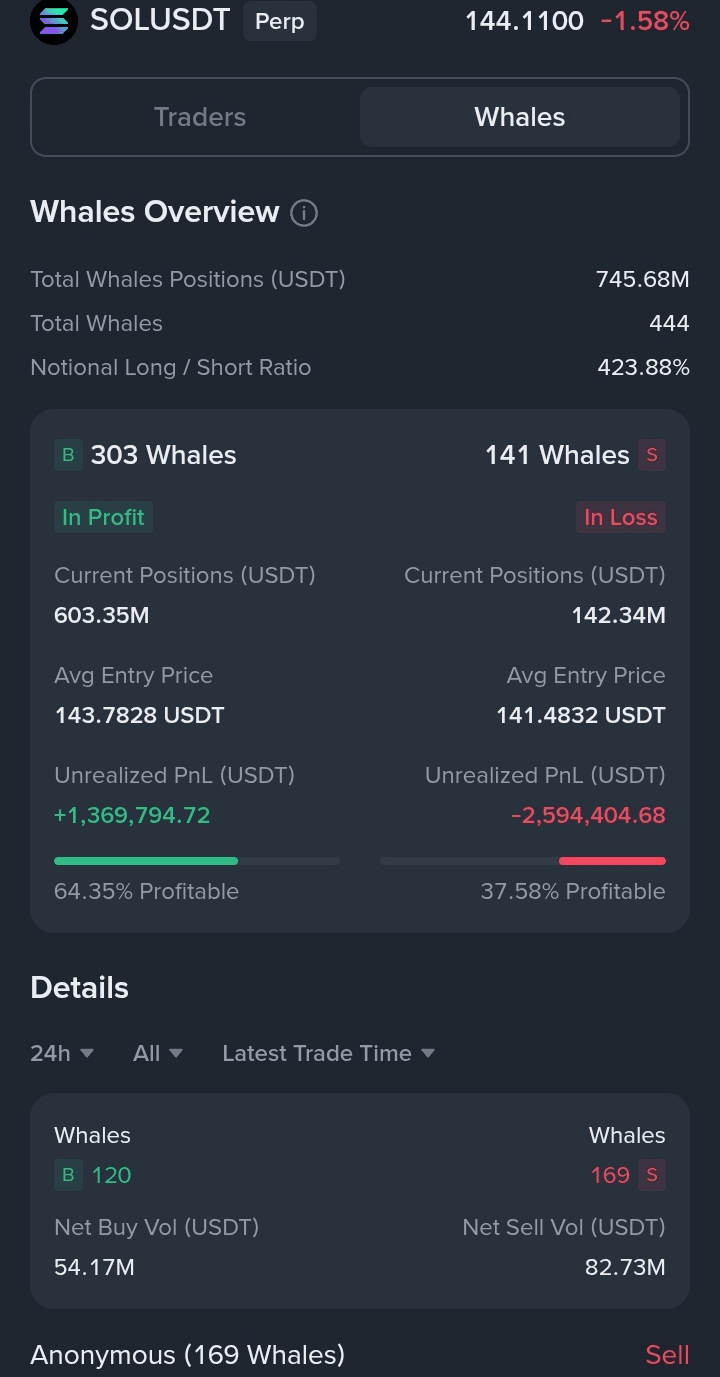Tap the S badge next to 169
This screenshot has width=720, height=1377.
[652, 1175]
